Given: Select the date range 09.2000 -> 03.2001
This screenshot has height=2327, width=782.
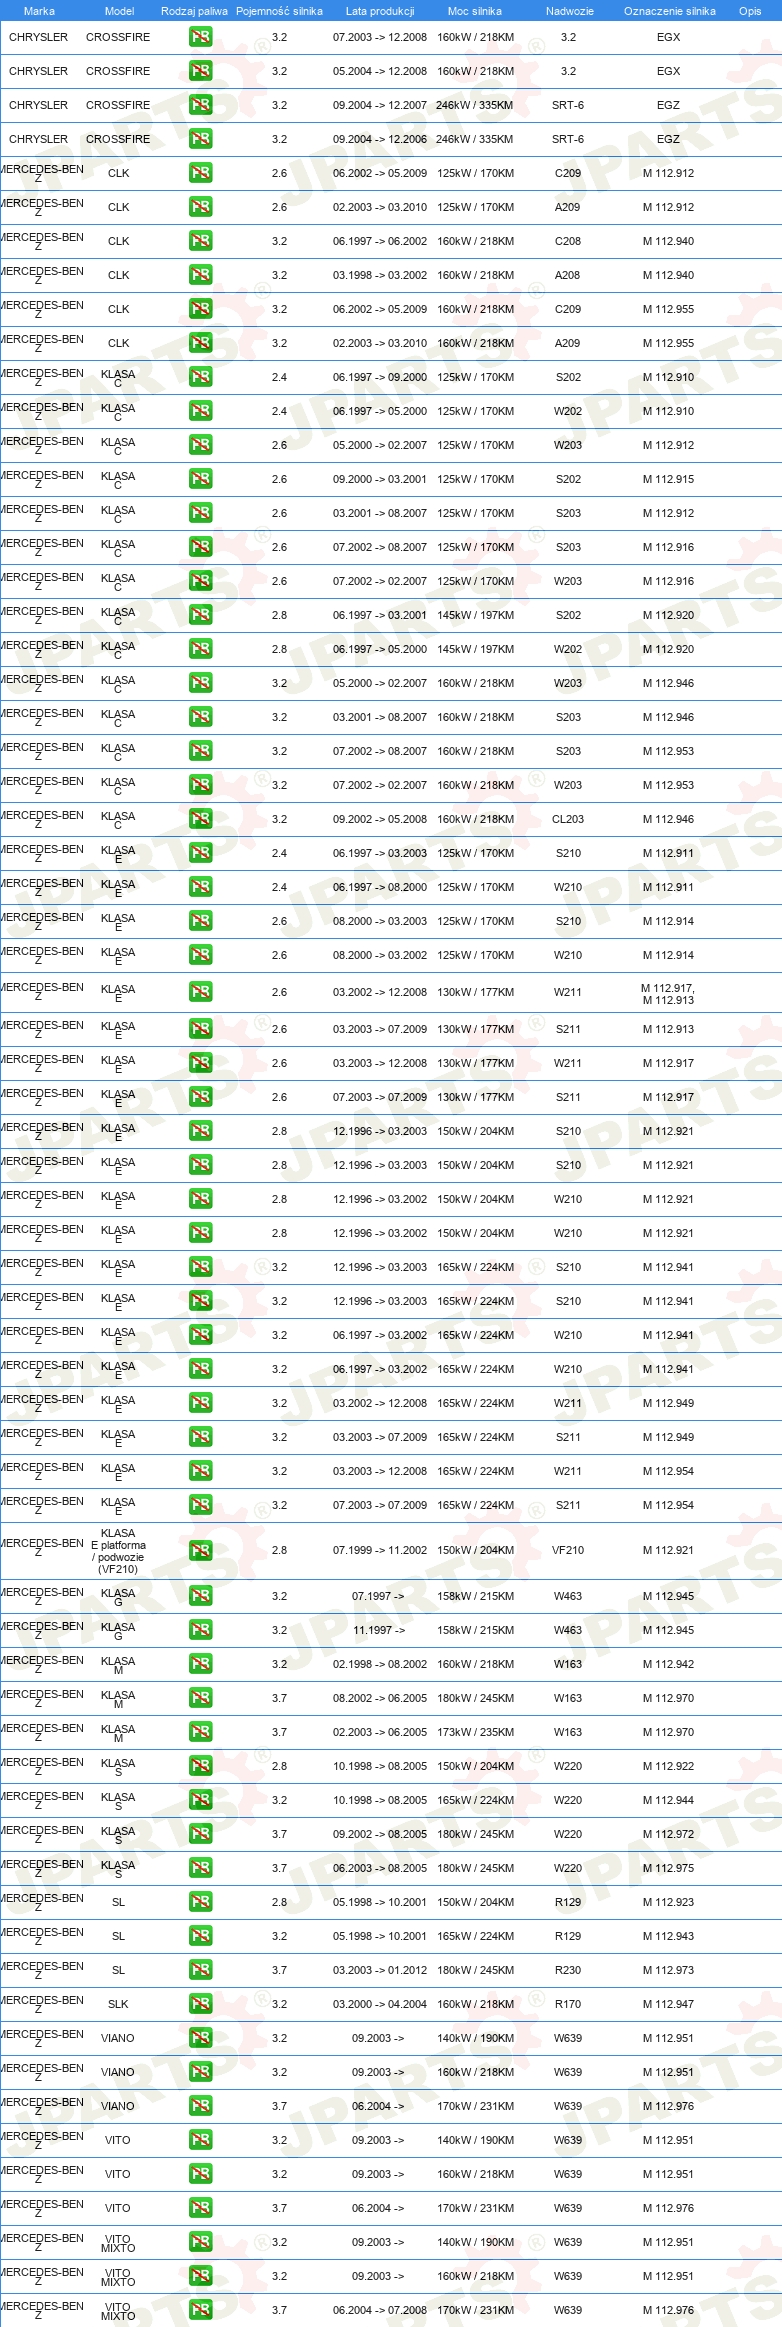Looking at the screenshot, I should click(x=380, y=479).
